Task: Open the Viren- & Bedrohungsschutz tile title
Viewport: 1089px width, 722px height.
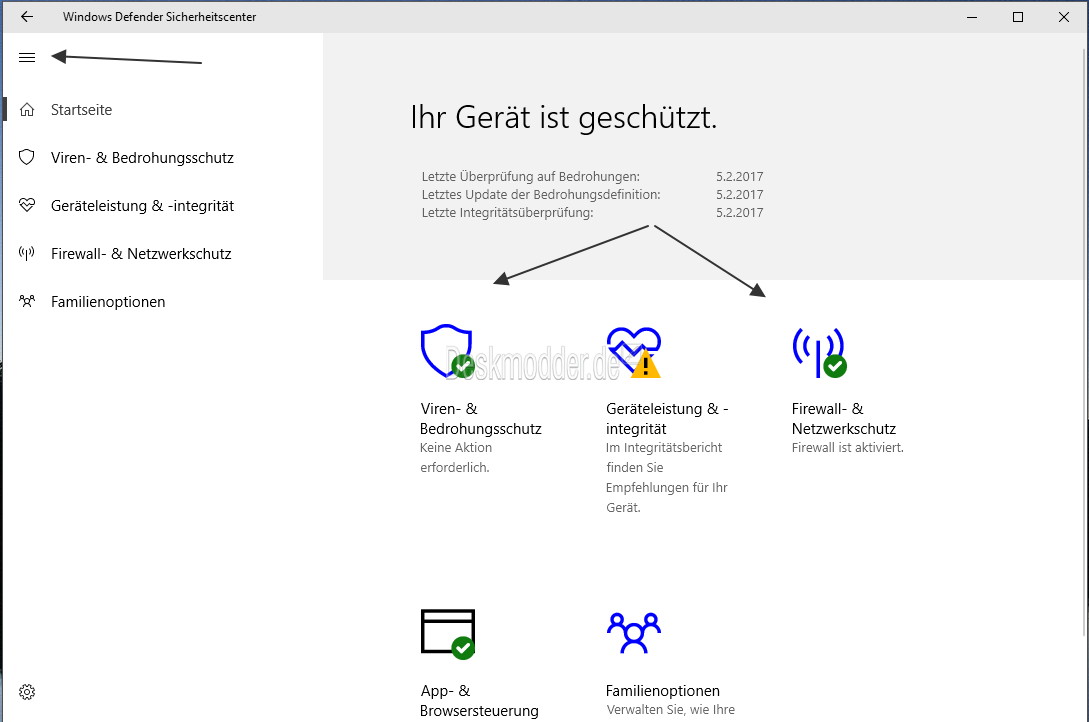Action: click(481, 419)
